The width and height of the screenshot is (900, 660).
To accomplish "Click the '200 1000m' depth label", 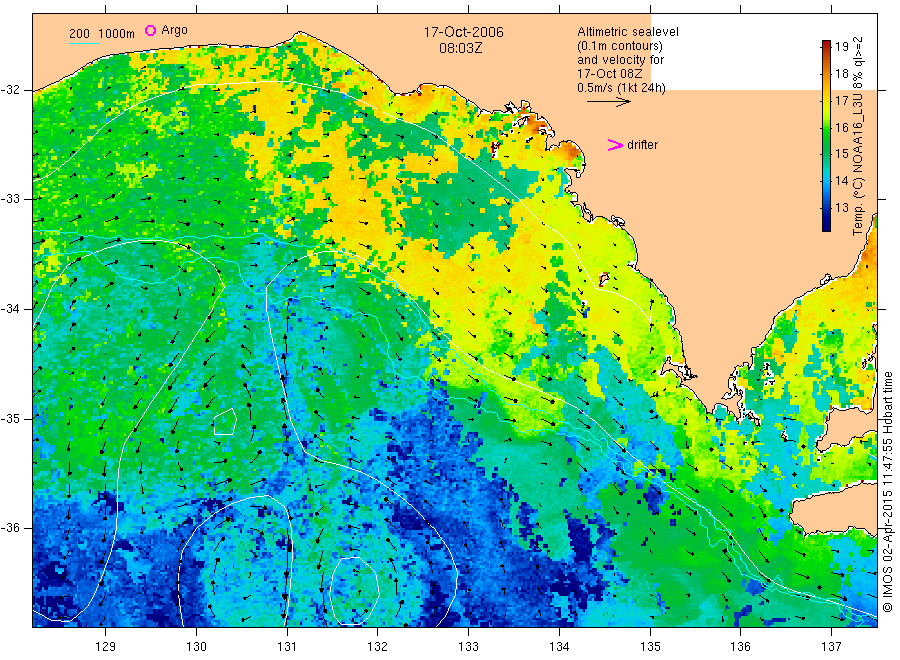I will click(102, 34).
